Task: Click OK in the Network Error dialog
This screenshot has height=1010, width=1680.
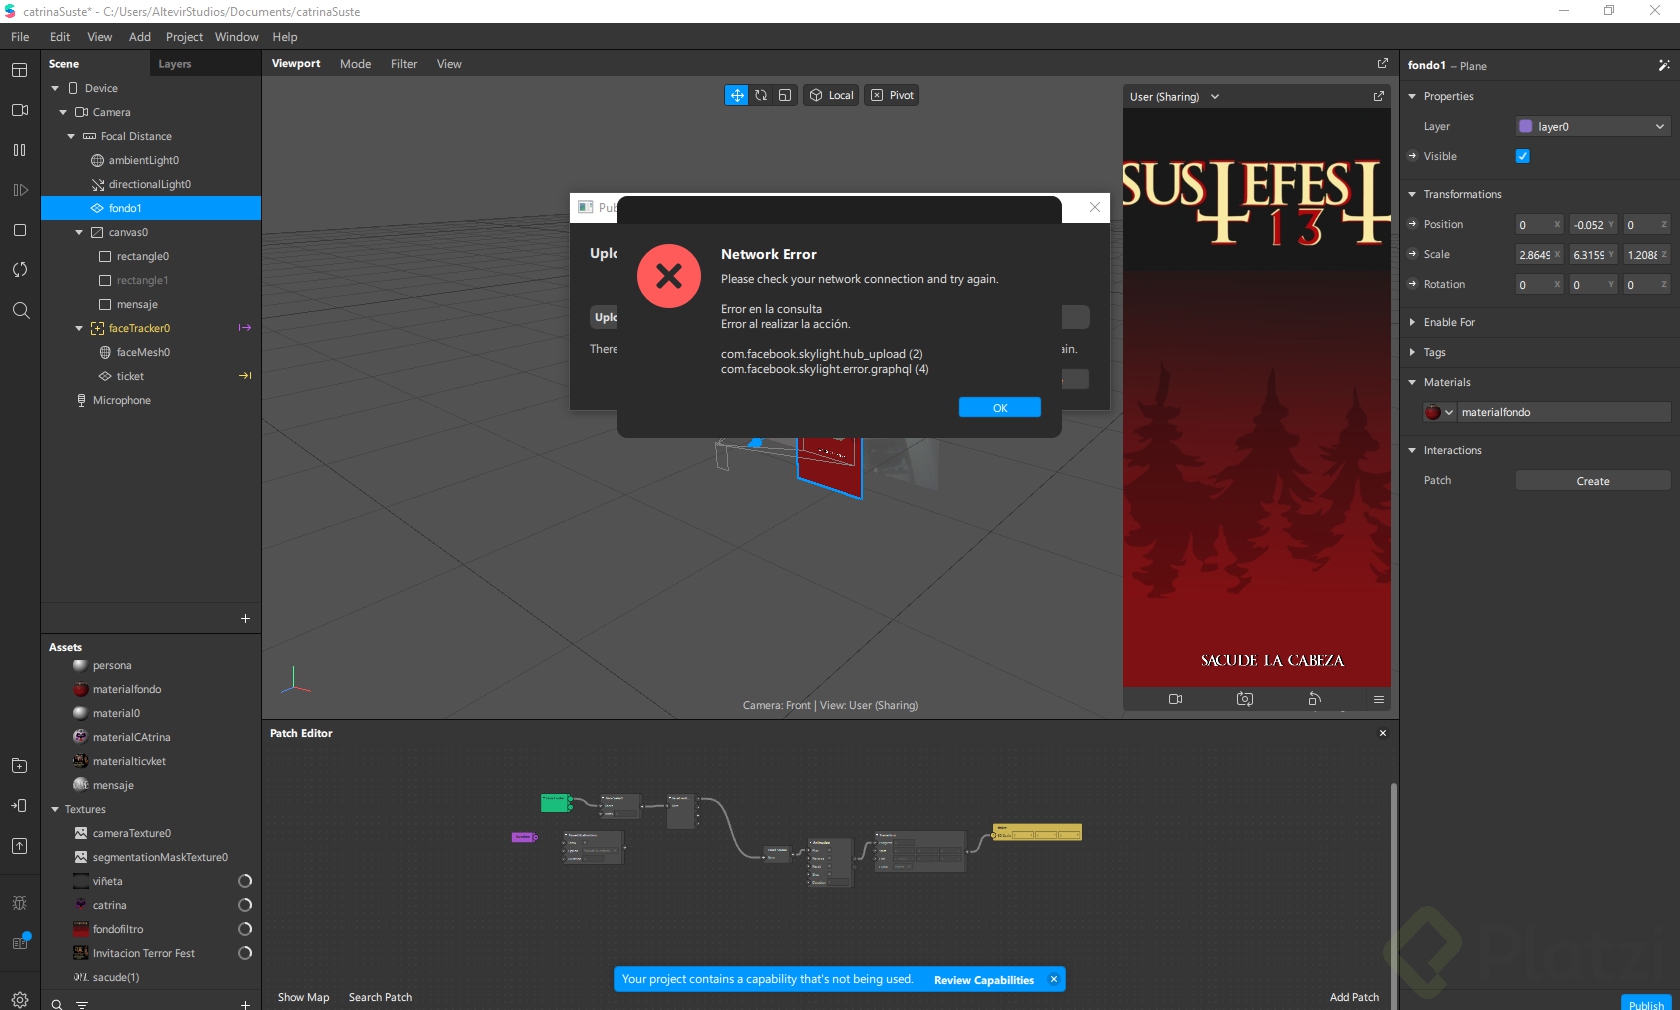Action: (1000, 408)
